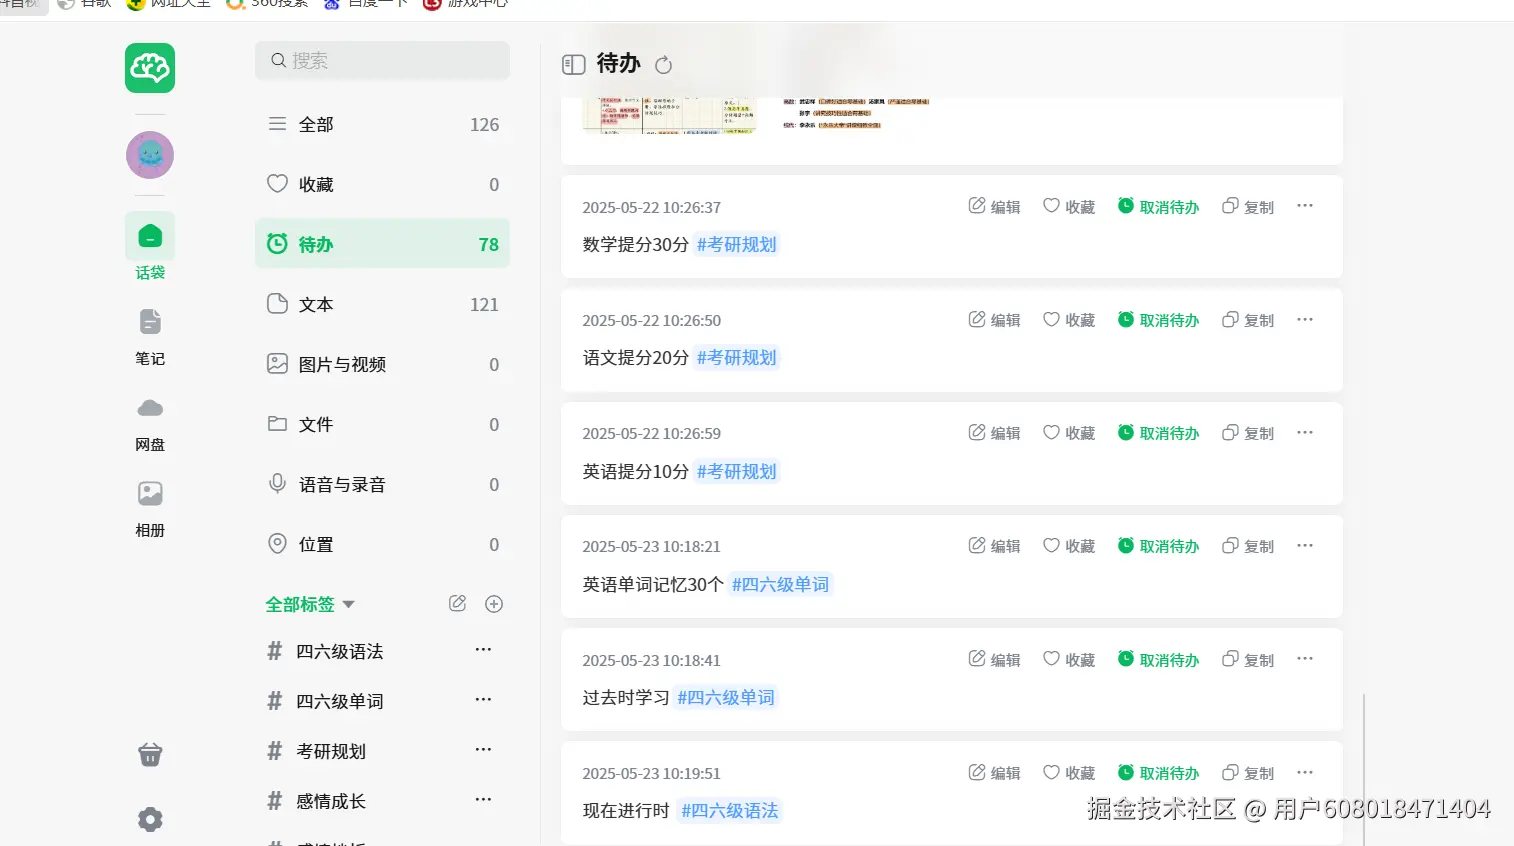Image resolution: width=1514 pixels, height=846 pixels.
Task: Click the #考研规划 tag on 语文提升20分
Action: tap(736, 357)
